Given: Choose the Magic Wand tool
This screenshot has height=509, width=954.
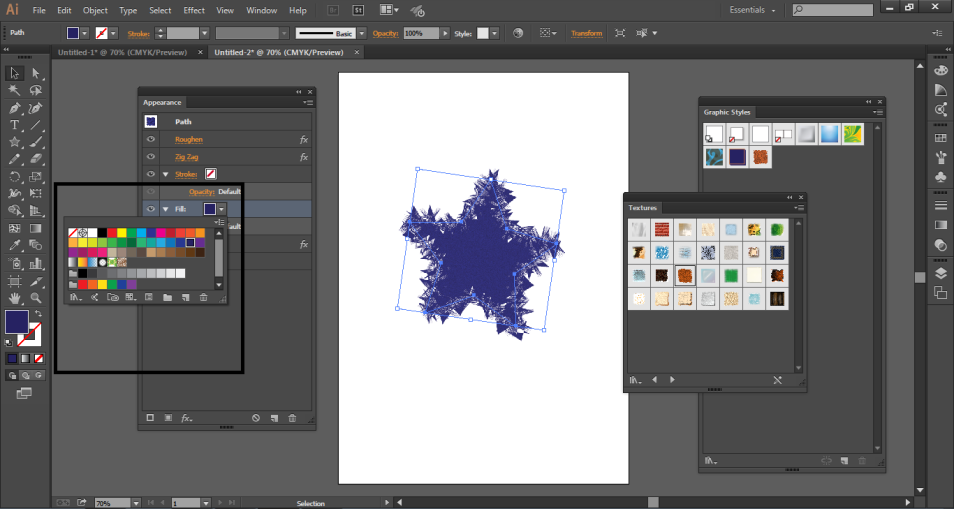Looking at the screenshot, I should coord(15,90).
